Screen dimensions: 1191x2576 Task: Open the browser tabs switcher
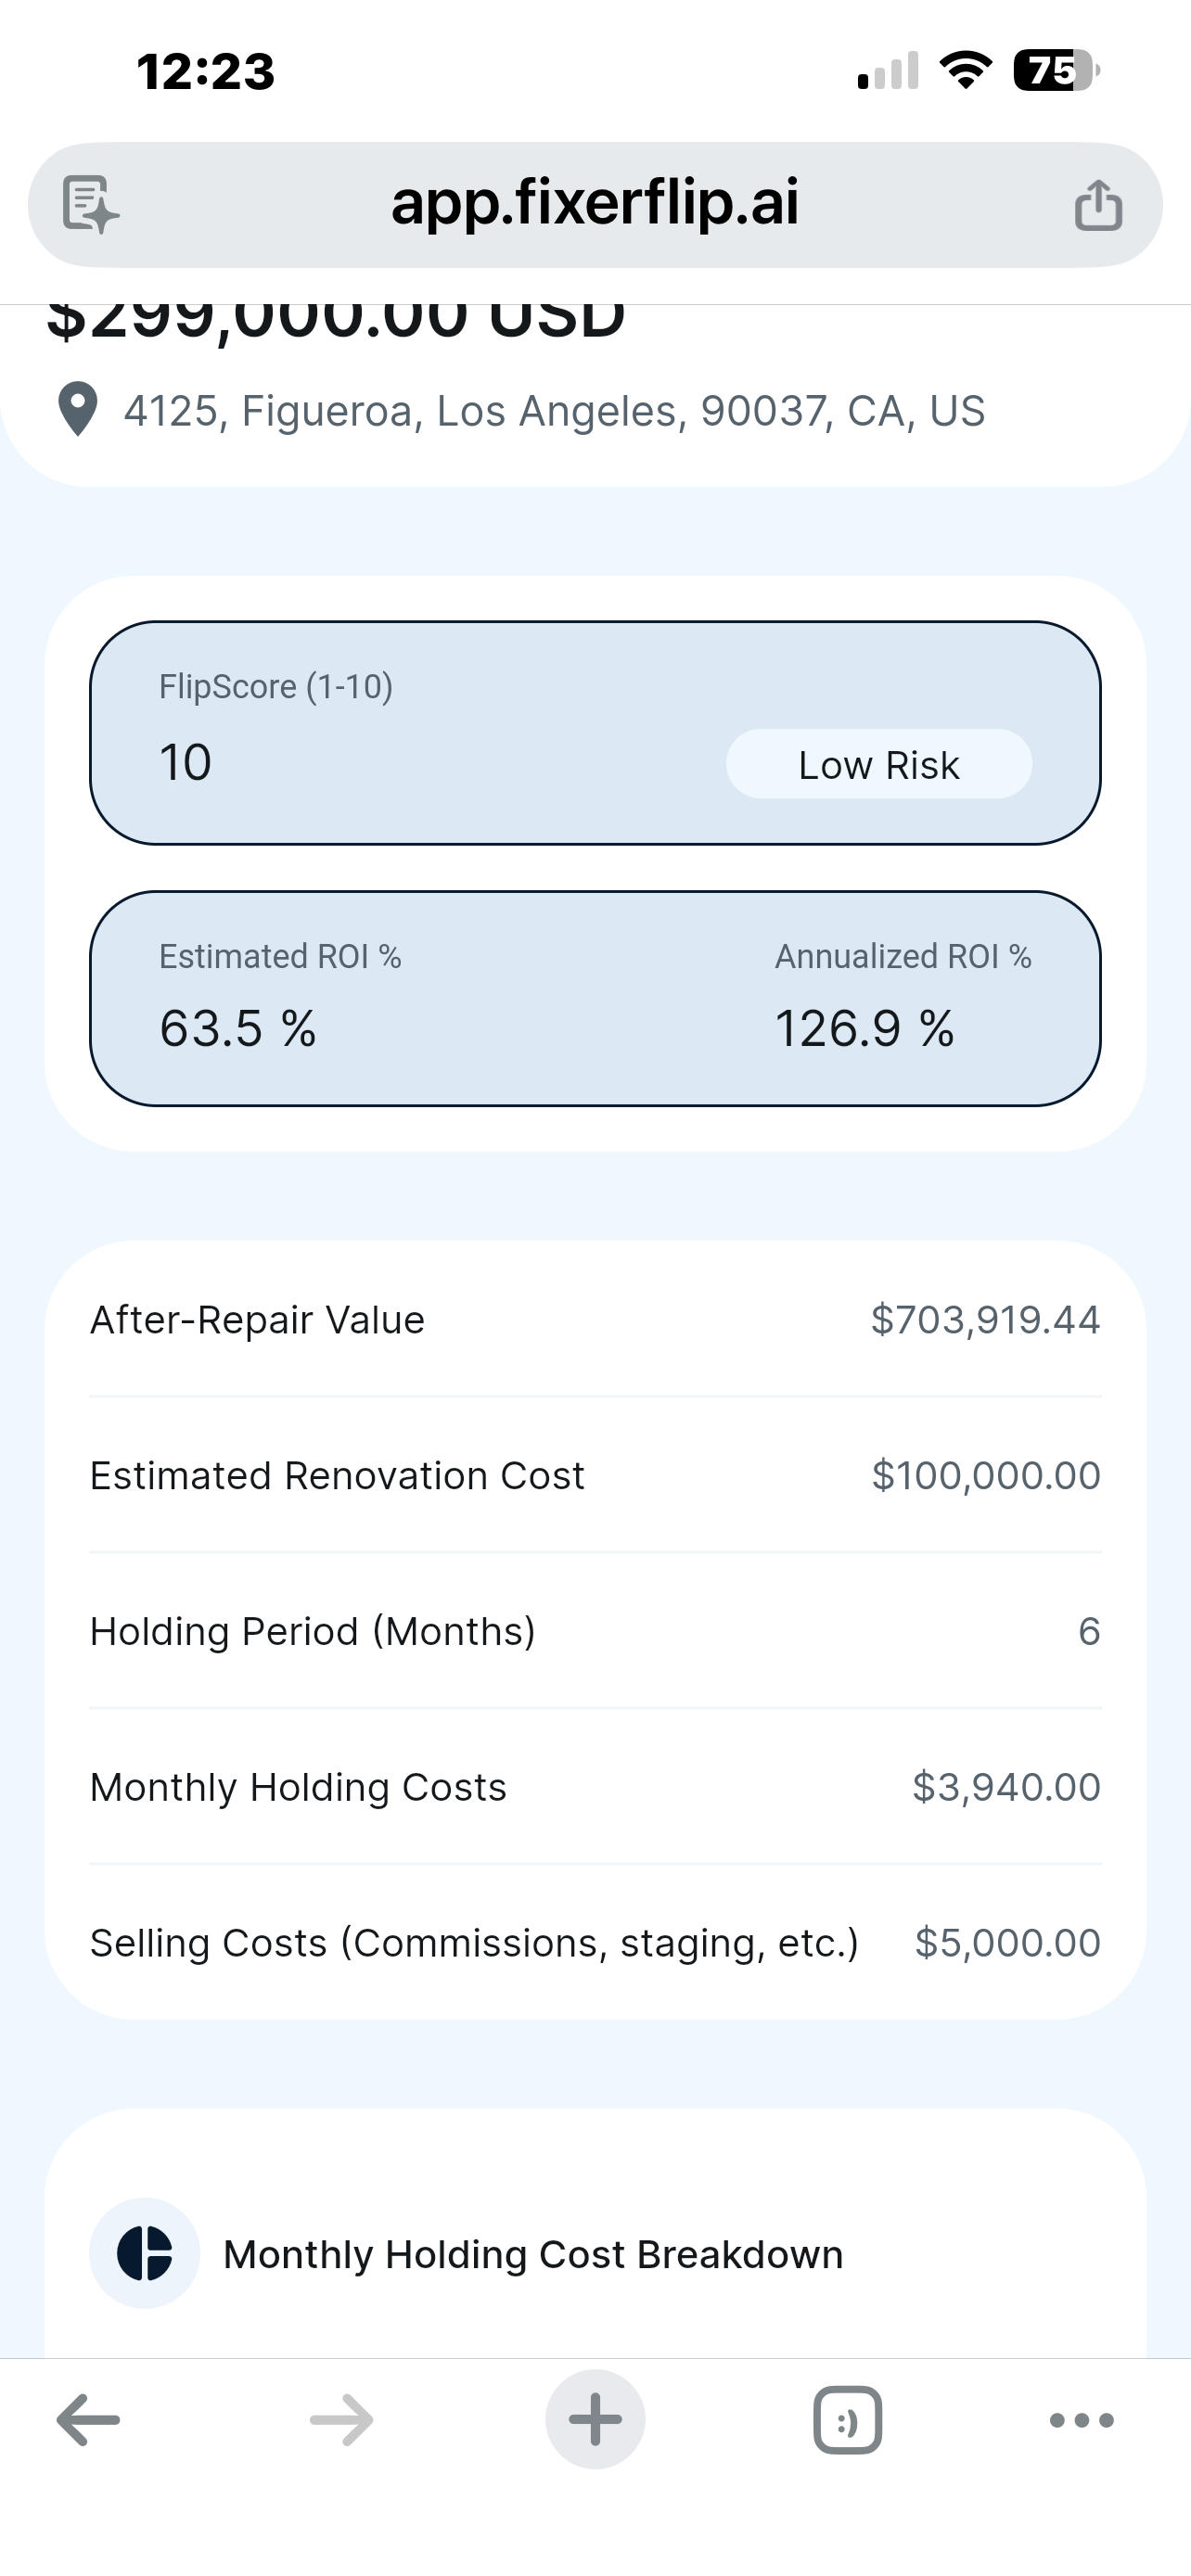(x=847, y=2420)
